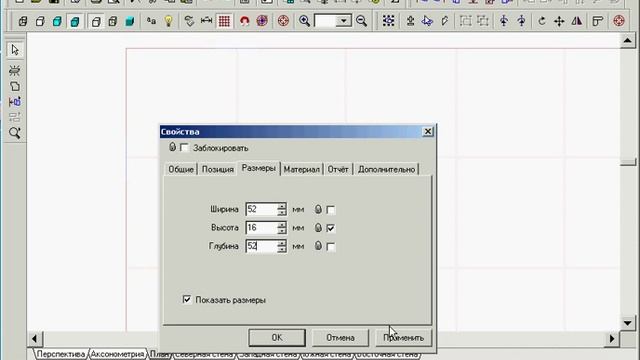Image resolution: width=640 pixels, height=360 pixels.
Task: Click into the Высота value field
Action: tap(262, 228)
